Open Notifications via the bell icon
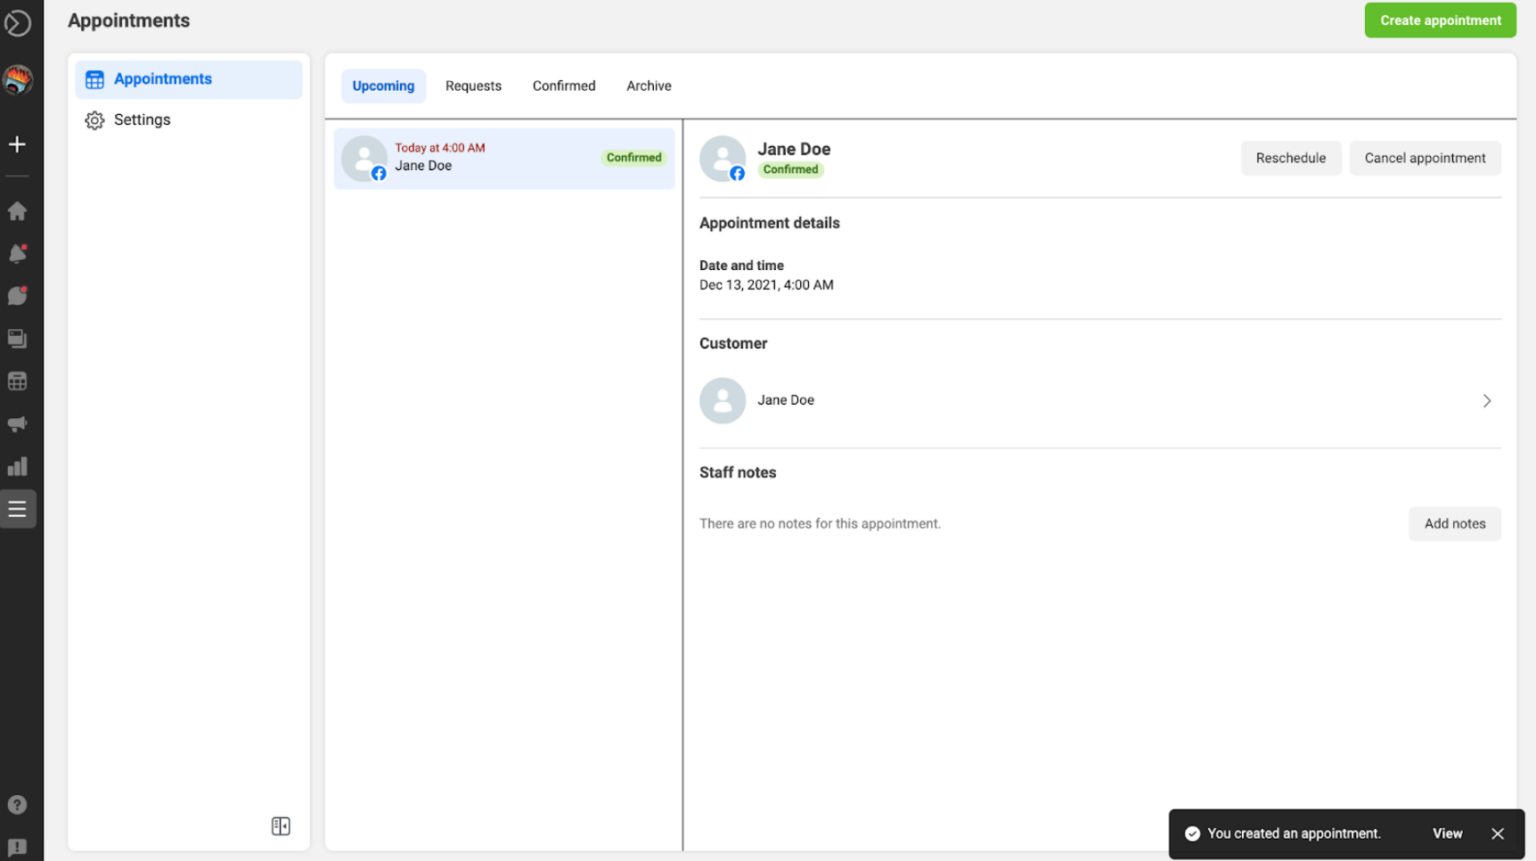 (x=17, y=253)
